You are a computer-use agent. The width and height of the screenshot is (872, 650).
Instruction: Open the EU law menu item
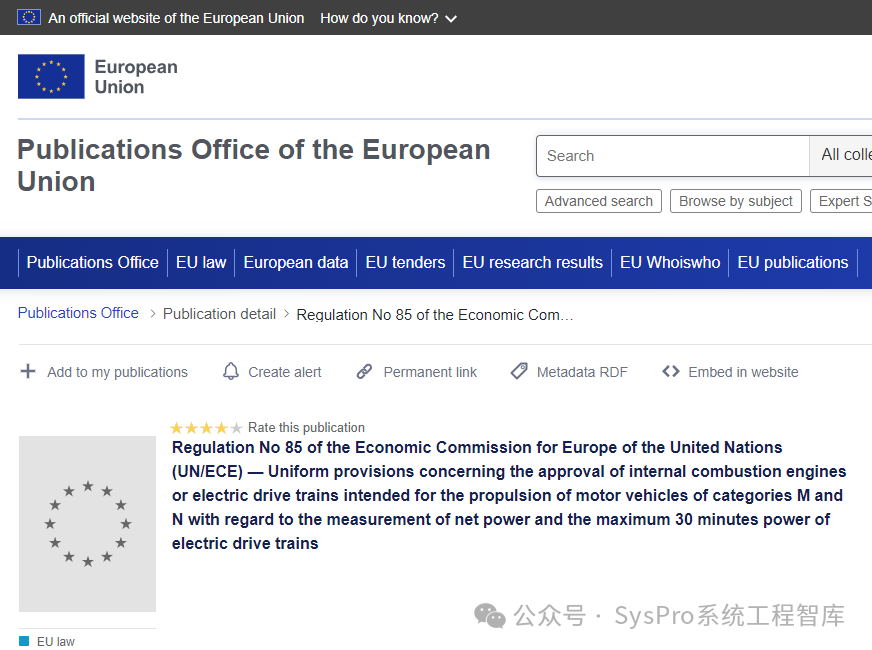pyautogui.click(x=201, y=262)
